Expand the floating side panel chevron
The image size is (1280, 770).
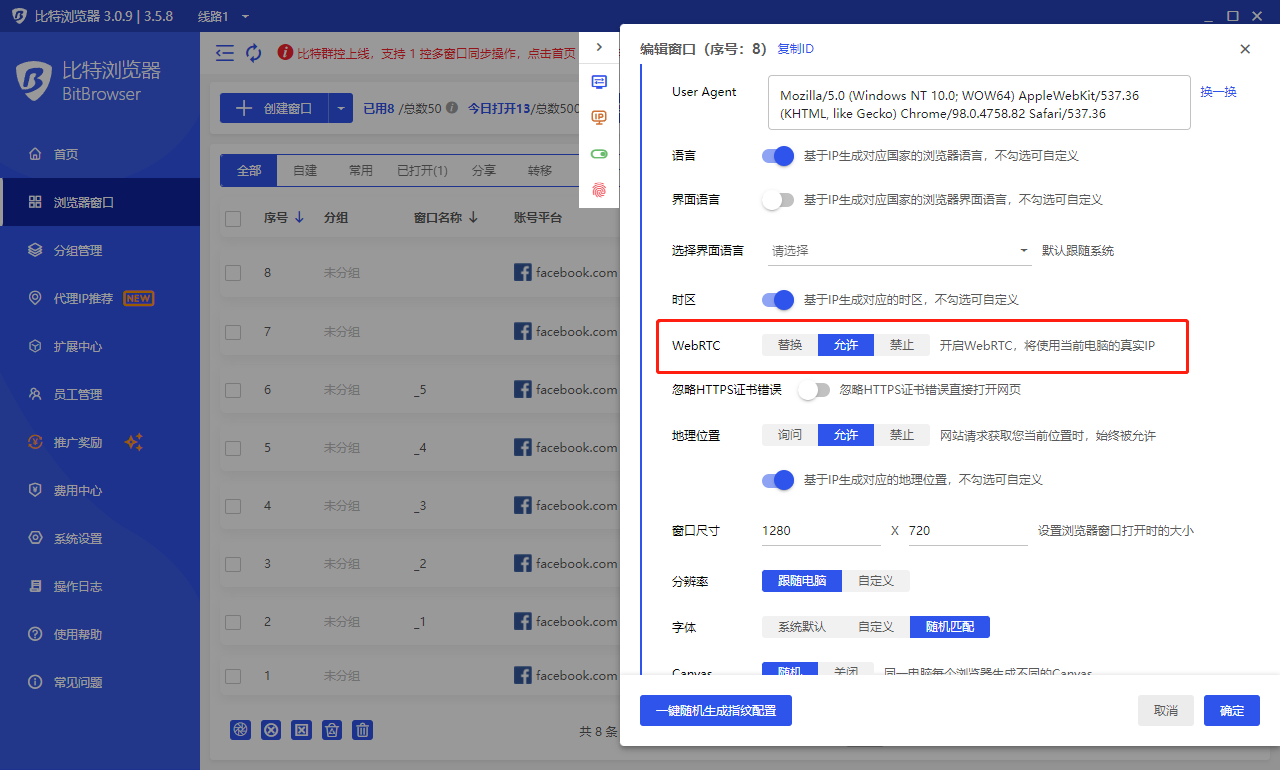(x=599, y=47)
